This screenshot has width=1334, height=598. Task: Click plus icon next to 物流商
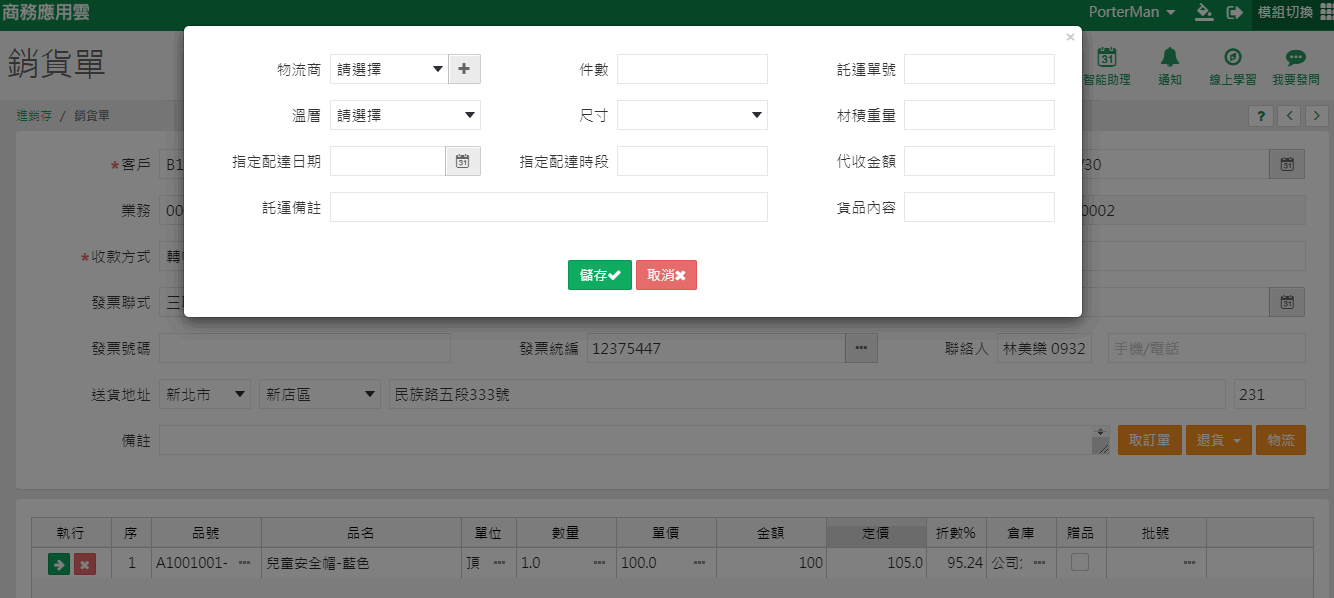tap(464, 69)
